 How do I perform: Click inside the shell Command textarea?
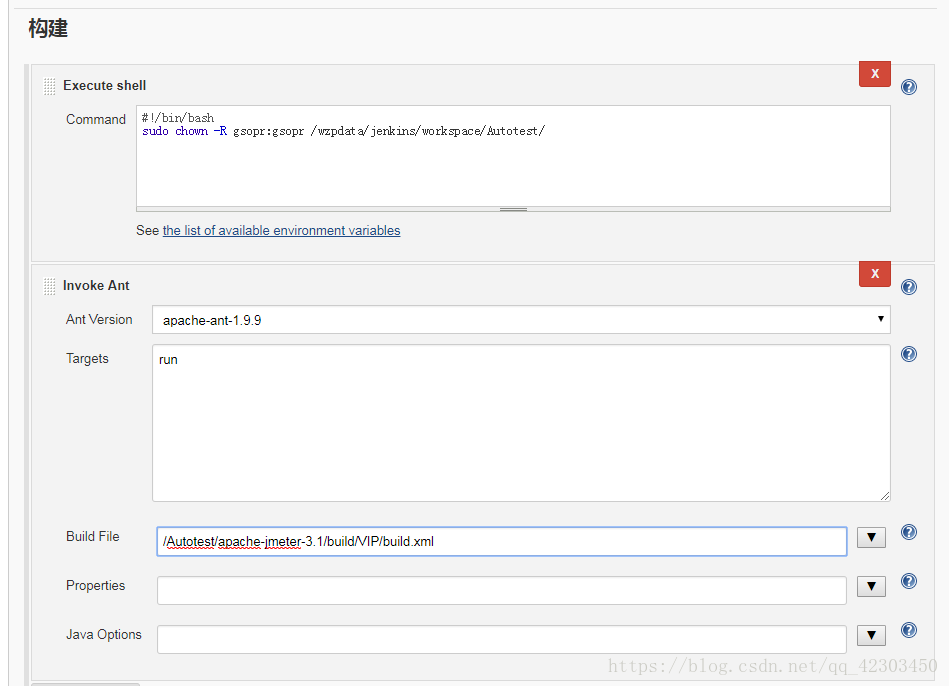[x=513, y=156]
